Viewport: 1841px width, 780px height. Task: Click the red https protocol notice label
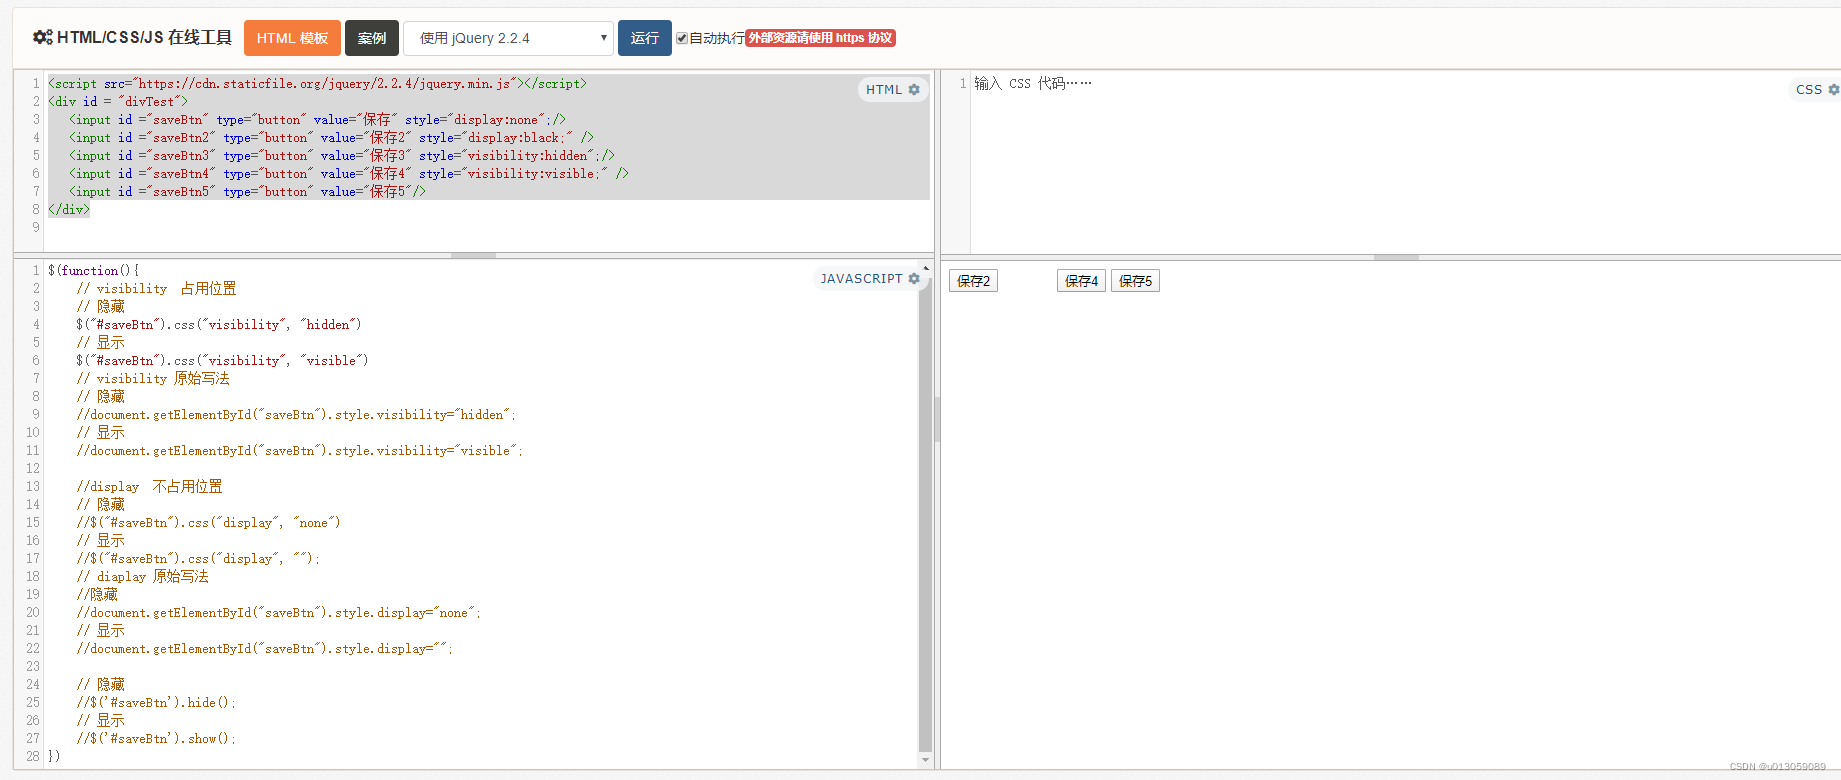[820, 38]
